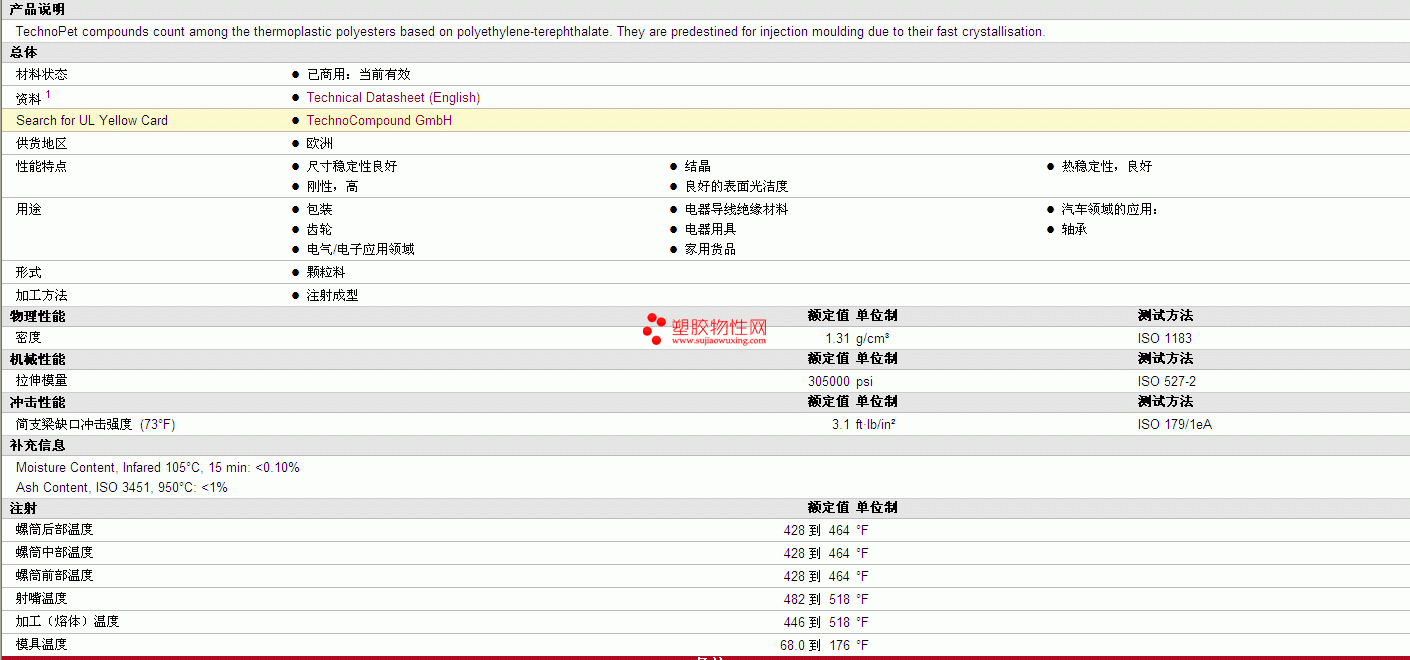Click the Ash Content note line

pos(122,488)
